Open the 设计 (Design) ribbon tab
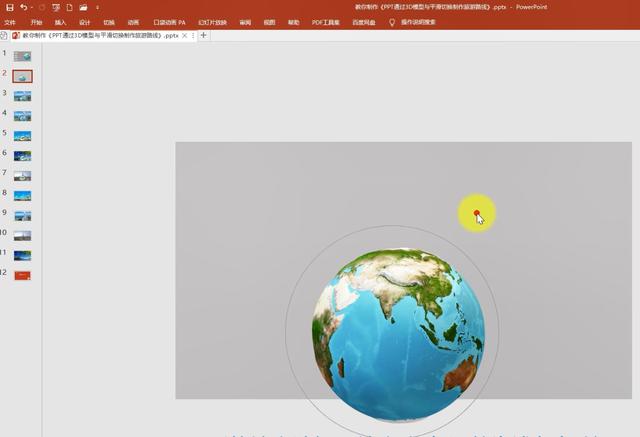Screen dimensions: 640x437 tap(85, 21)
